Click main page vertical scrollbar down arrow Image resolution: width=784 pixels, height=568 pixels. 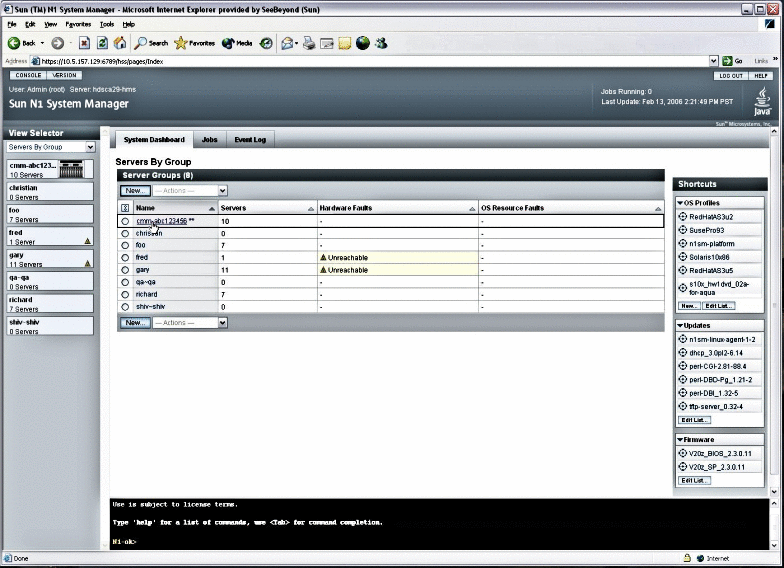(x=774, y=492)
